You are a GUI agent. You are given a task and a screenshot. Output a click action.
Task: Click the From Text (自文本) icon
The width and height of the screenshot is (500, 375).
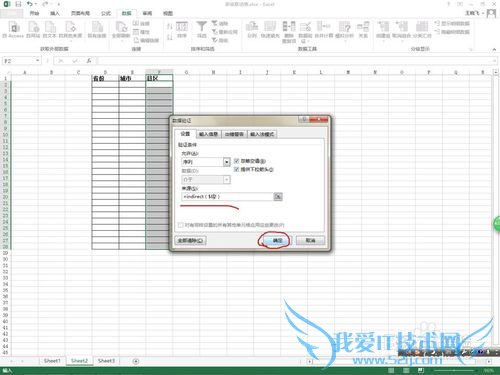point(50,29)
